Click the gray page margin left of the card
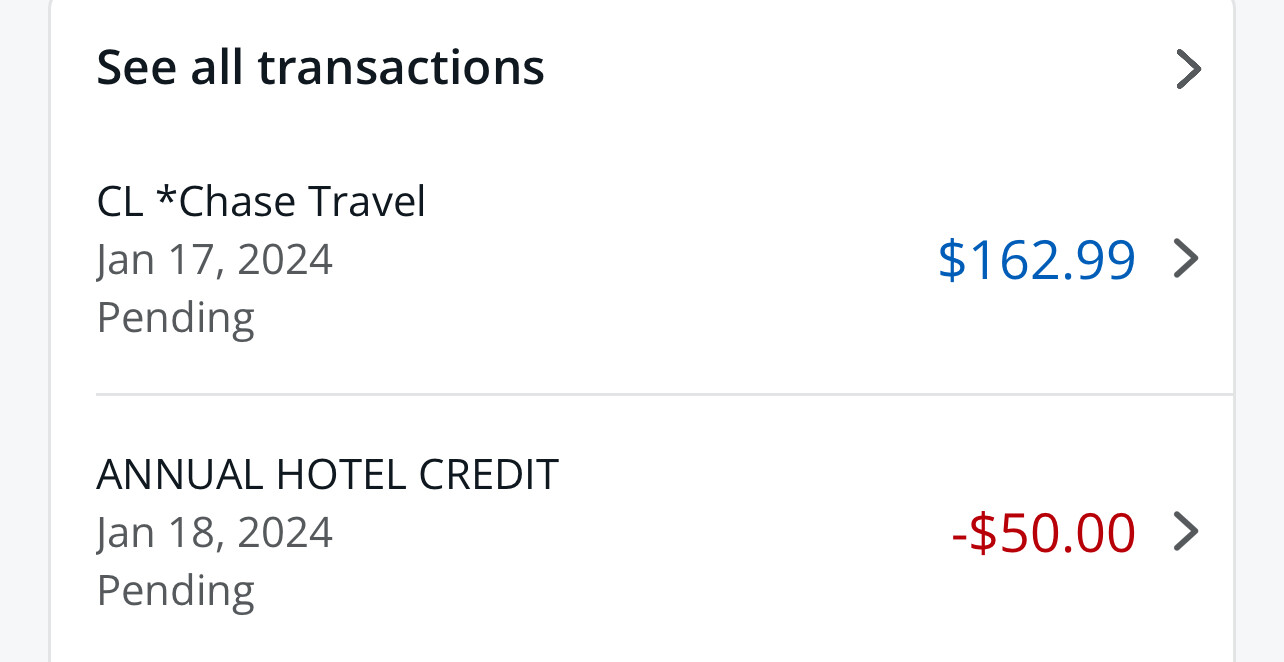Image resolution: width=1284 pixels, height=662 pixels. click(24, 330)
